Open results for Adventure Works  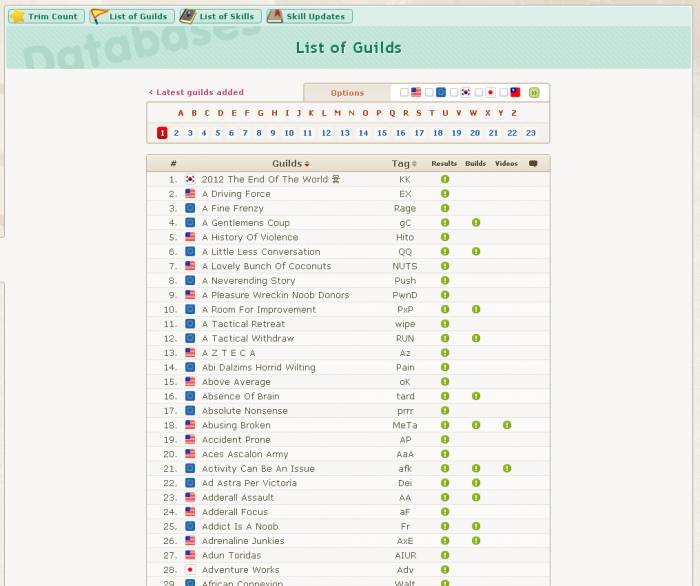pyautogui.click(x=445, y=570)
